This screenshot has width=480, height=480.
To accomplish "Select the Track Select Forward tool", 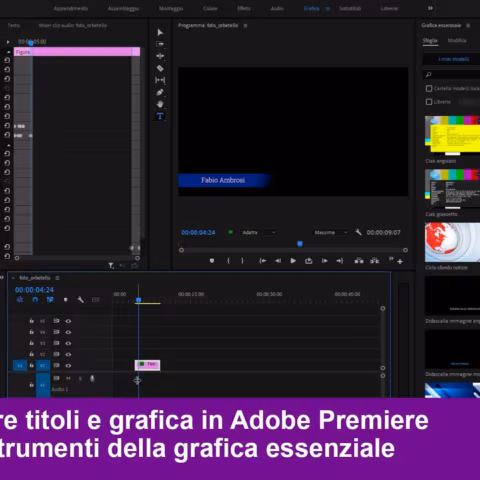I will (160, 44).
